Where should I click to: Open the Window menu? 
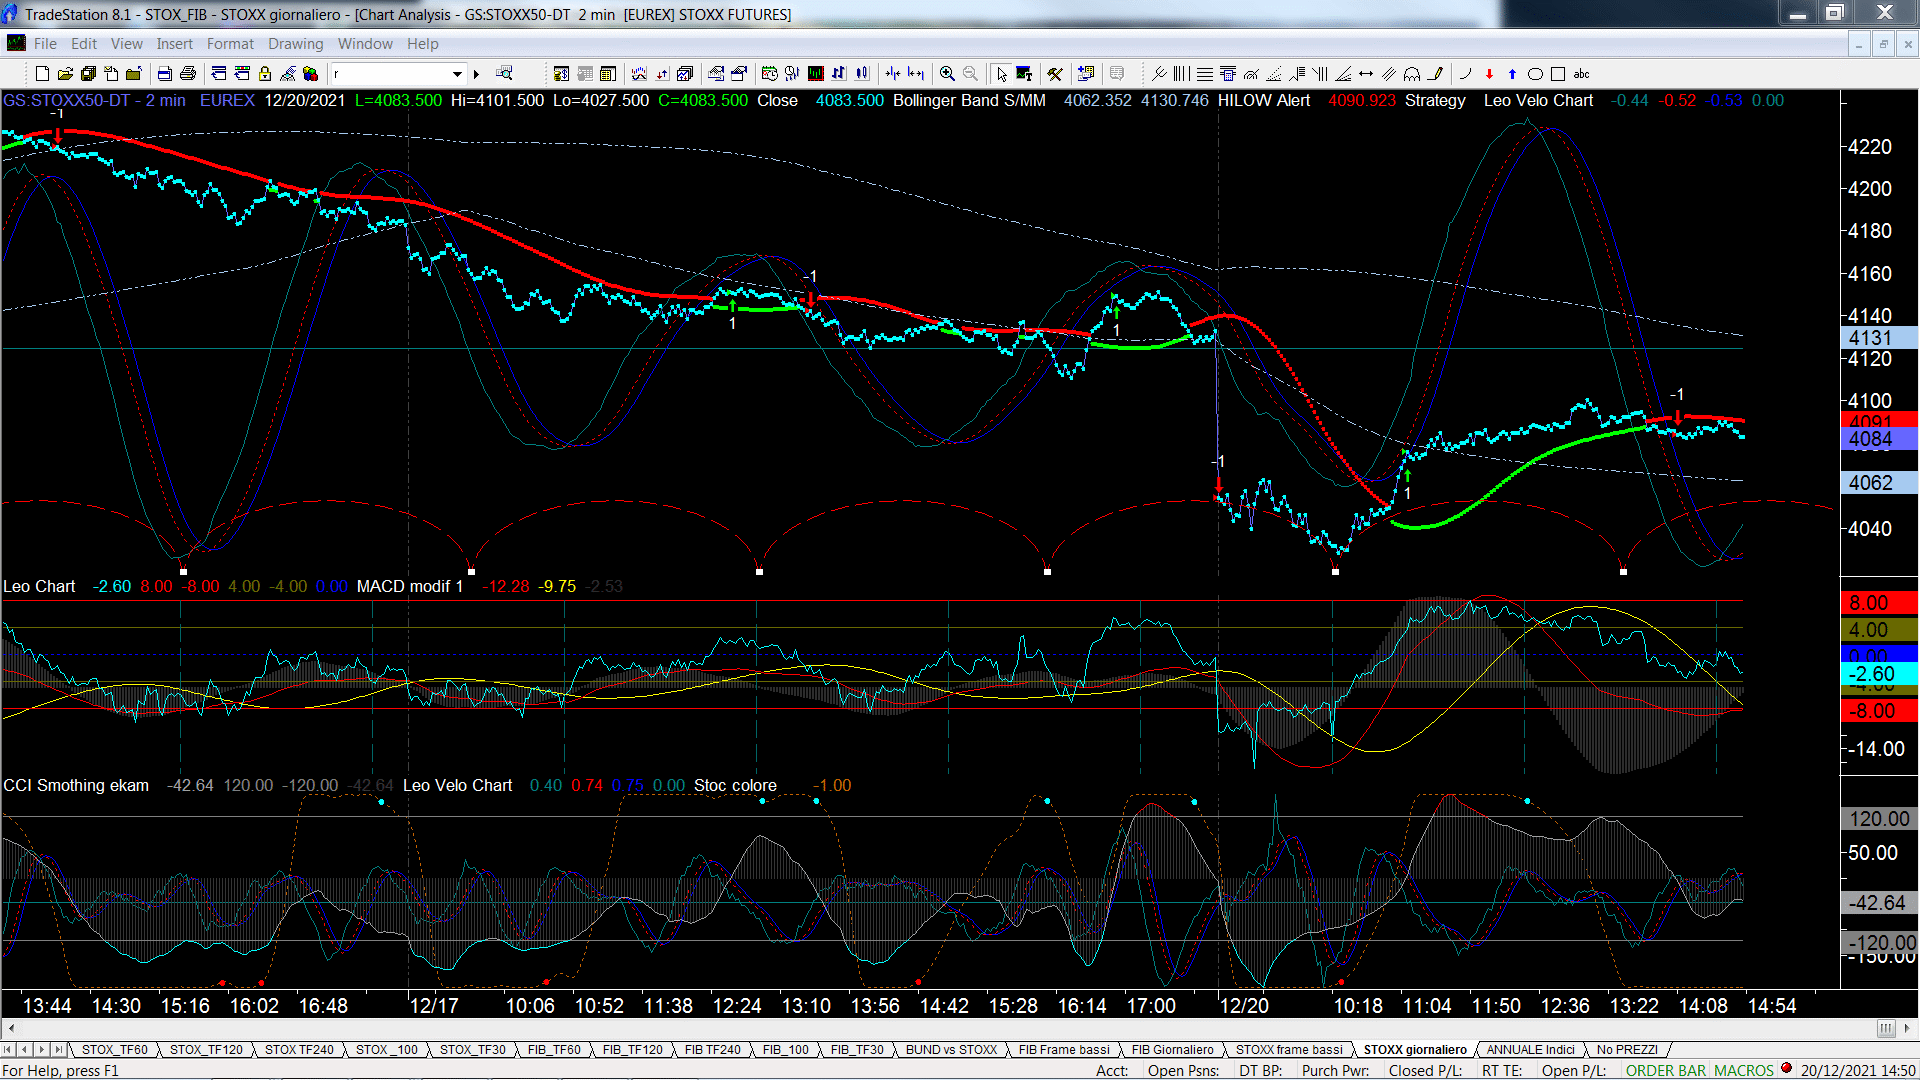coord(365,44)
